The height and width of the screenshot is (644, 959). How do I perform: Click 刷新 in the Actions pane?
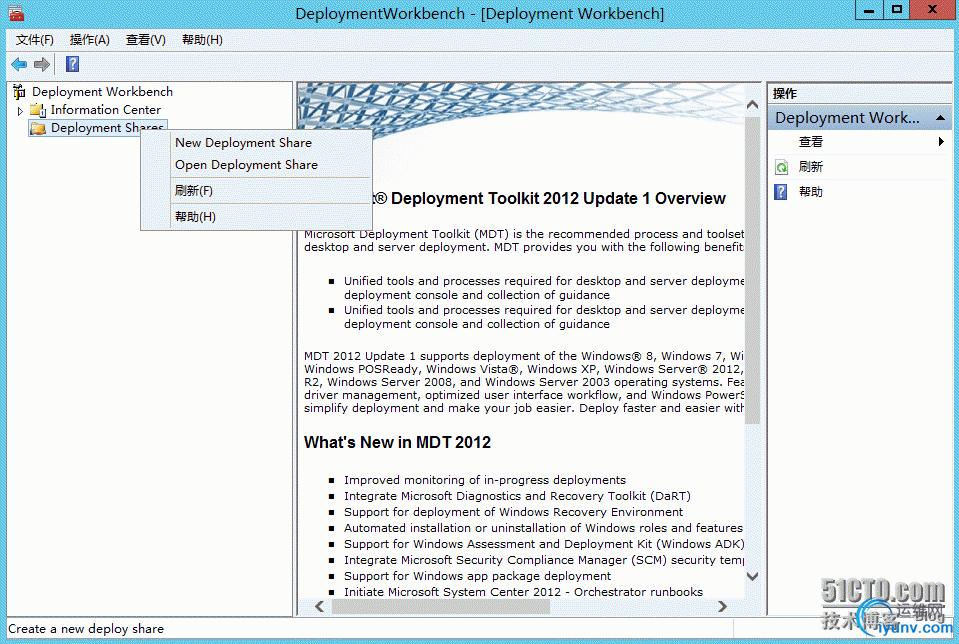point(811,167)
